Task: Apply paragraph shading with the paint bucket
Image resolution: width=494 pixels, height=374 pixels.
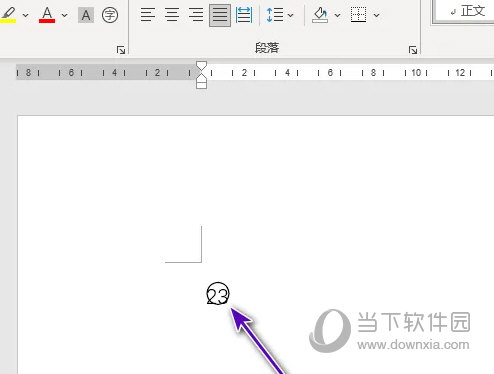Action: (x=320, y=15)
